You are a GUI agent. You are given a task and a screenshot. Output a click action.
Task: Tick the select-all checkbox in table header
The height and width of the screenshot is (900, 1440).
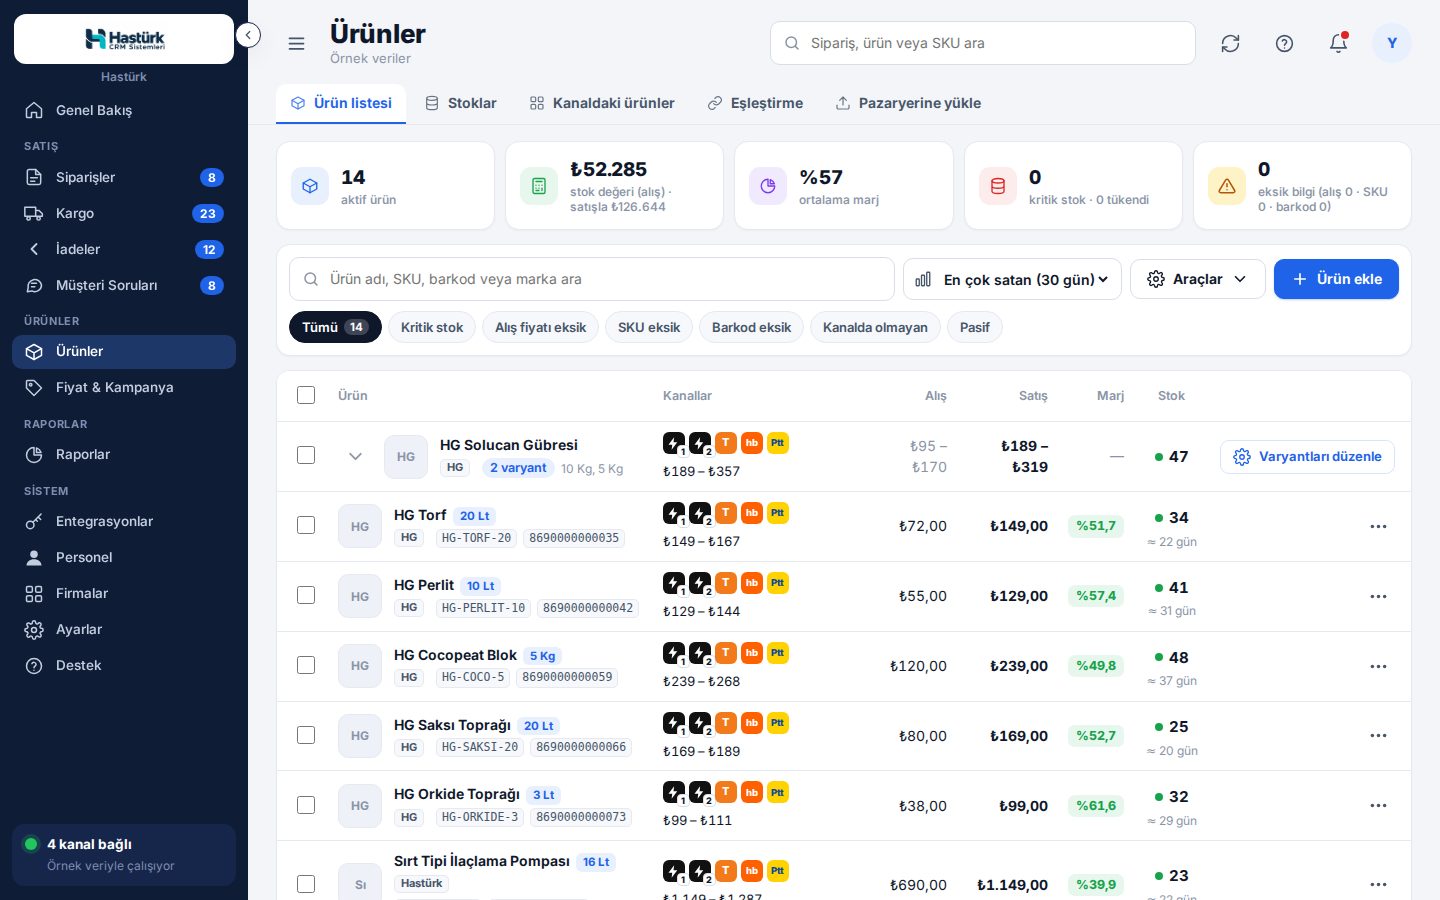(306, 395)
